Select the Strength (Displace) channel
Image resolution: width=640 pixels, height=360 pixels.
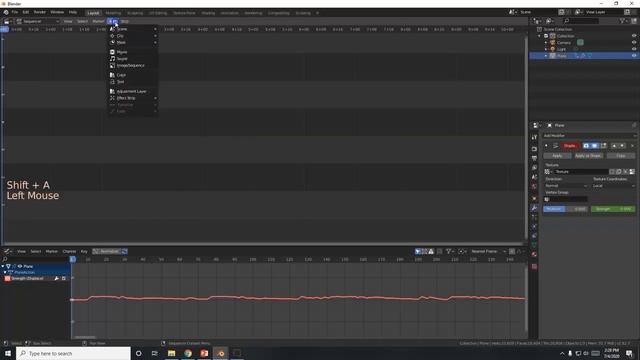point(27,278)
